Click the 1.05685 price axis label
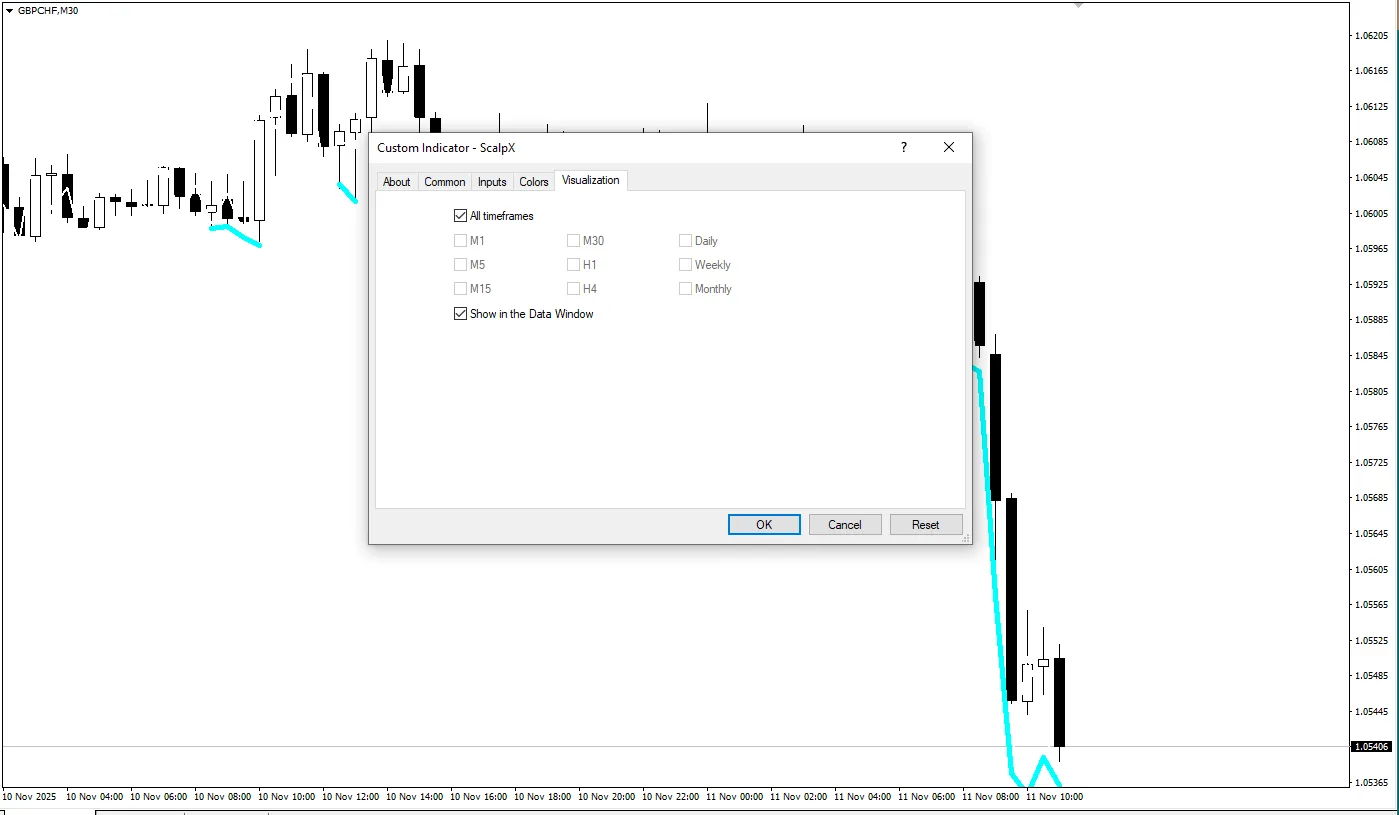 coord(1370,498)
